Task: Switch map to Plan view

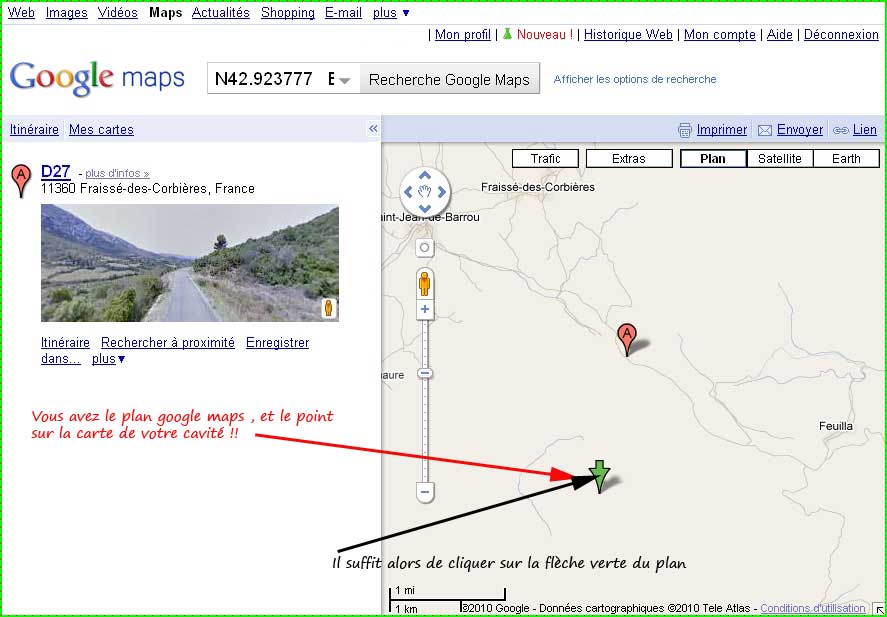Action: (x=713, y=159)
